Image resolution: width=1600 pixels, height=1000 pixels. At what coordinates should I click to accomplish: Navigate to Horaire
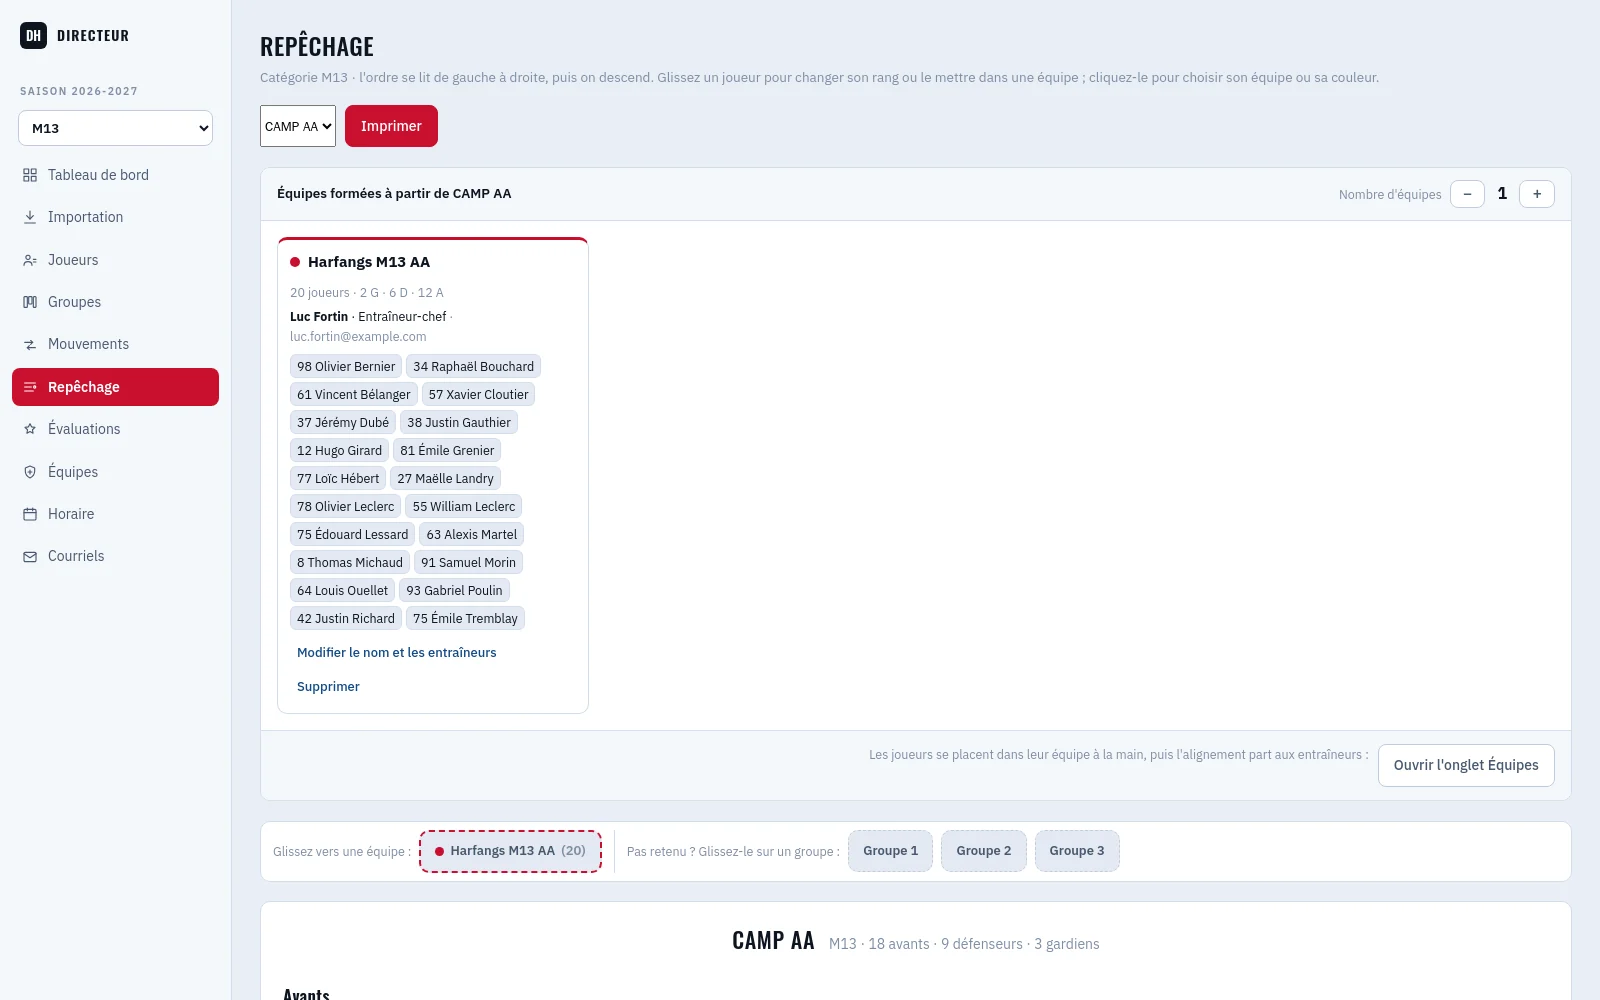(116, 514)
